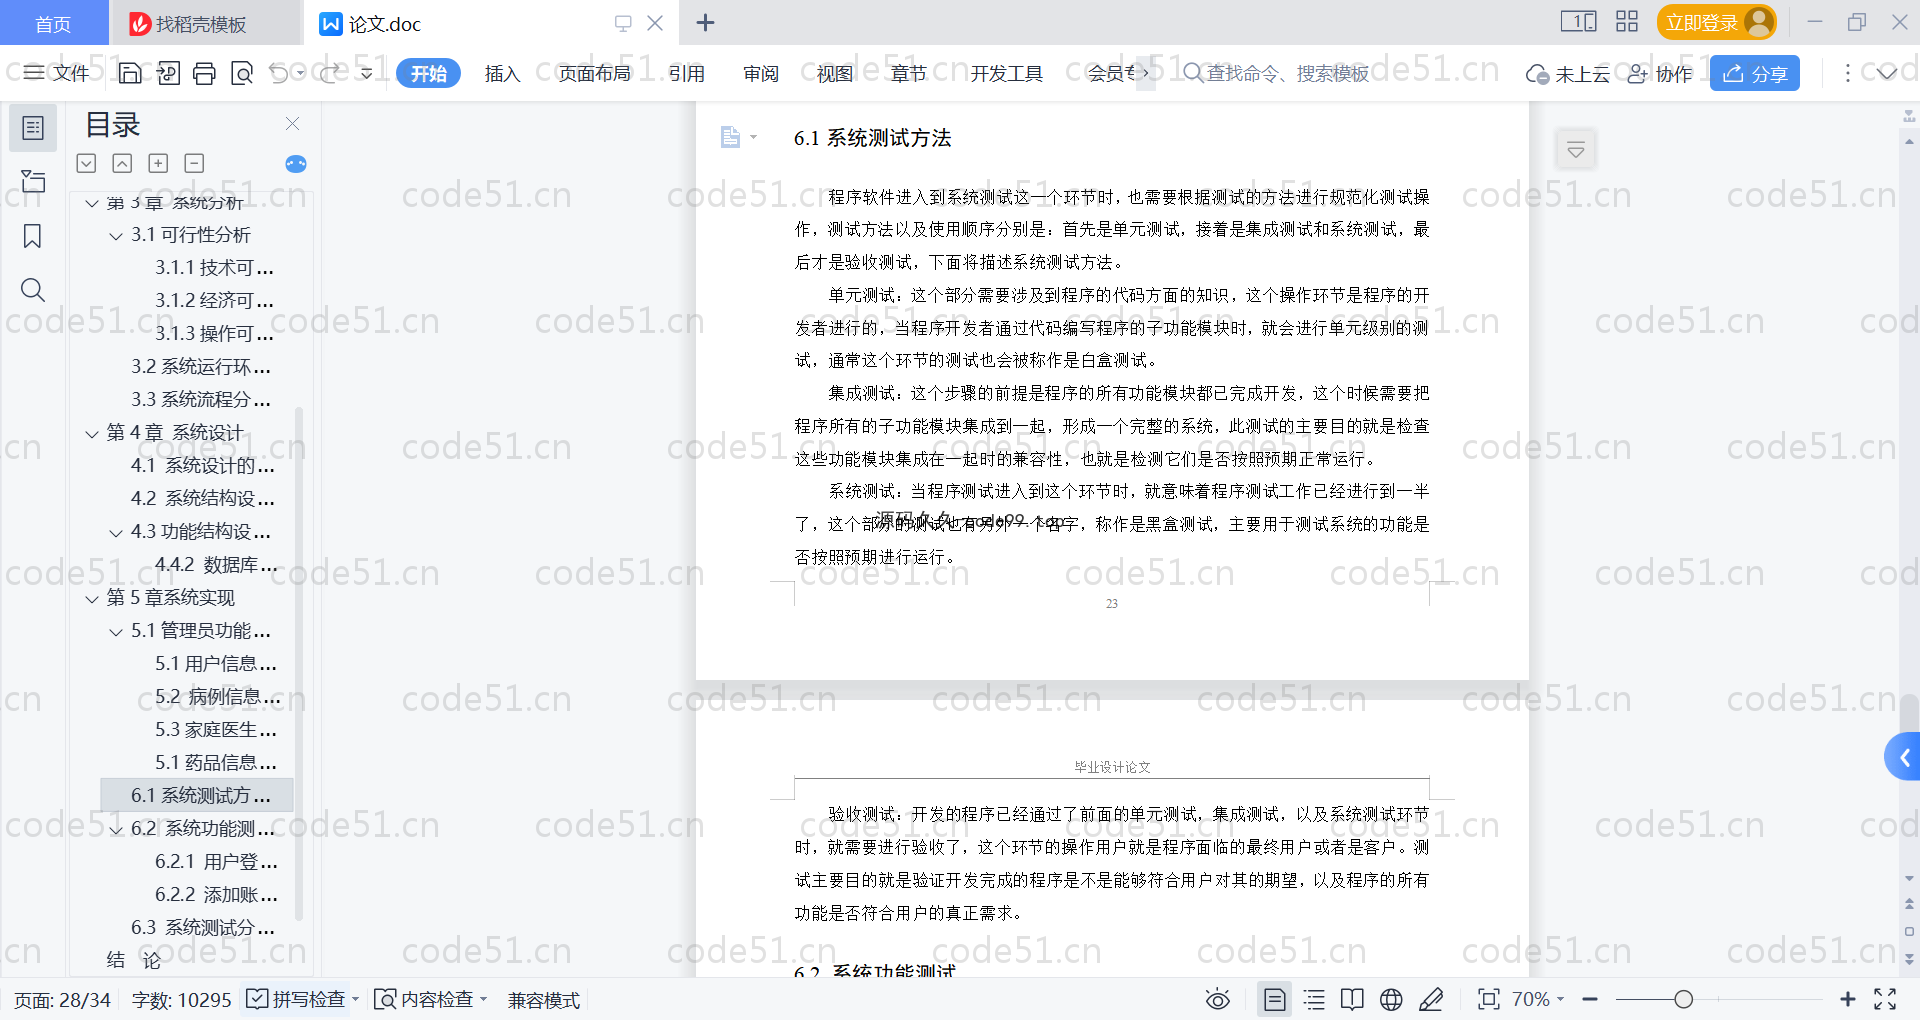
Task: Click the 查找命令、搜索模板 search field
Action: 1277,73
